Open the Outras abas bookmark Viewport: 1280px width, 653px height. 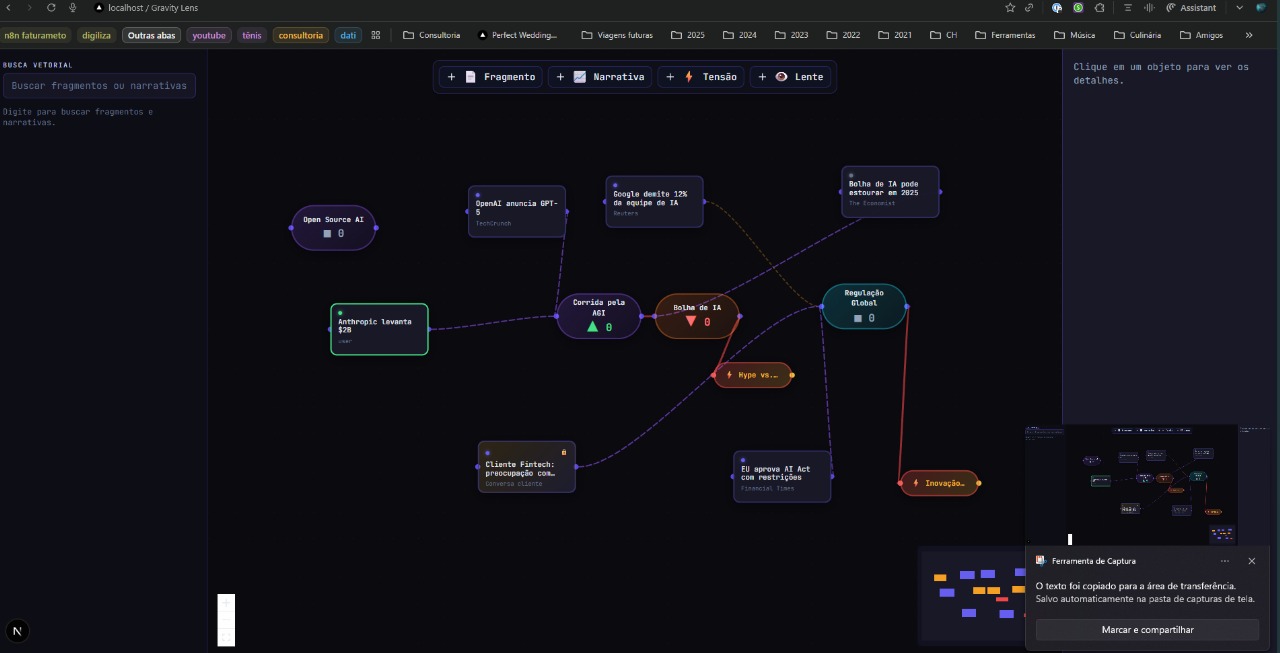pos(151,34)
